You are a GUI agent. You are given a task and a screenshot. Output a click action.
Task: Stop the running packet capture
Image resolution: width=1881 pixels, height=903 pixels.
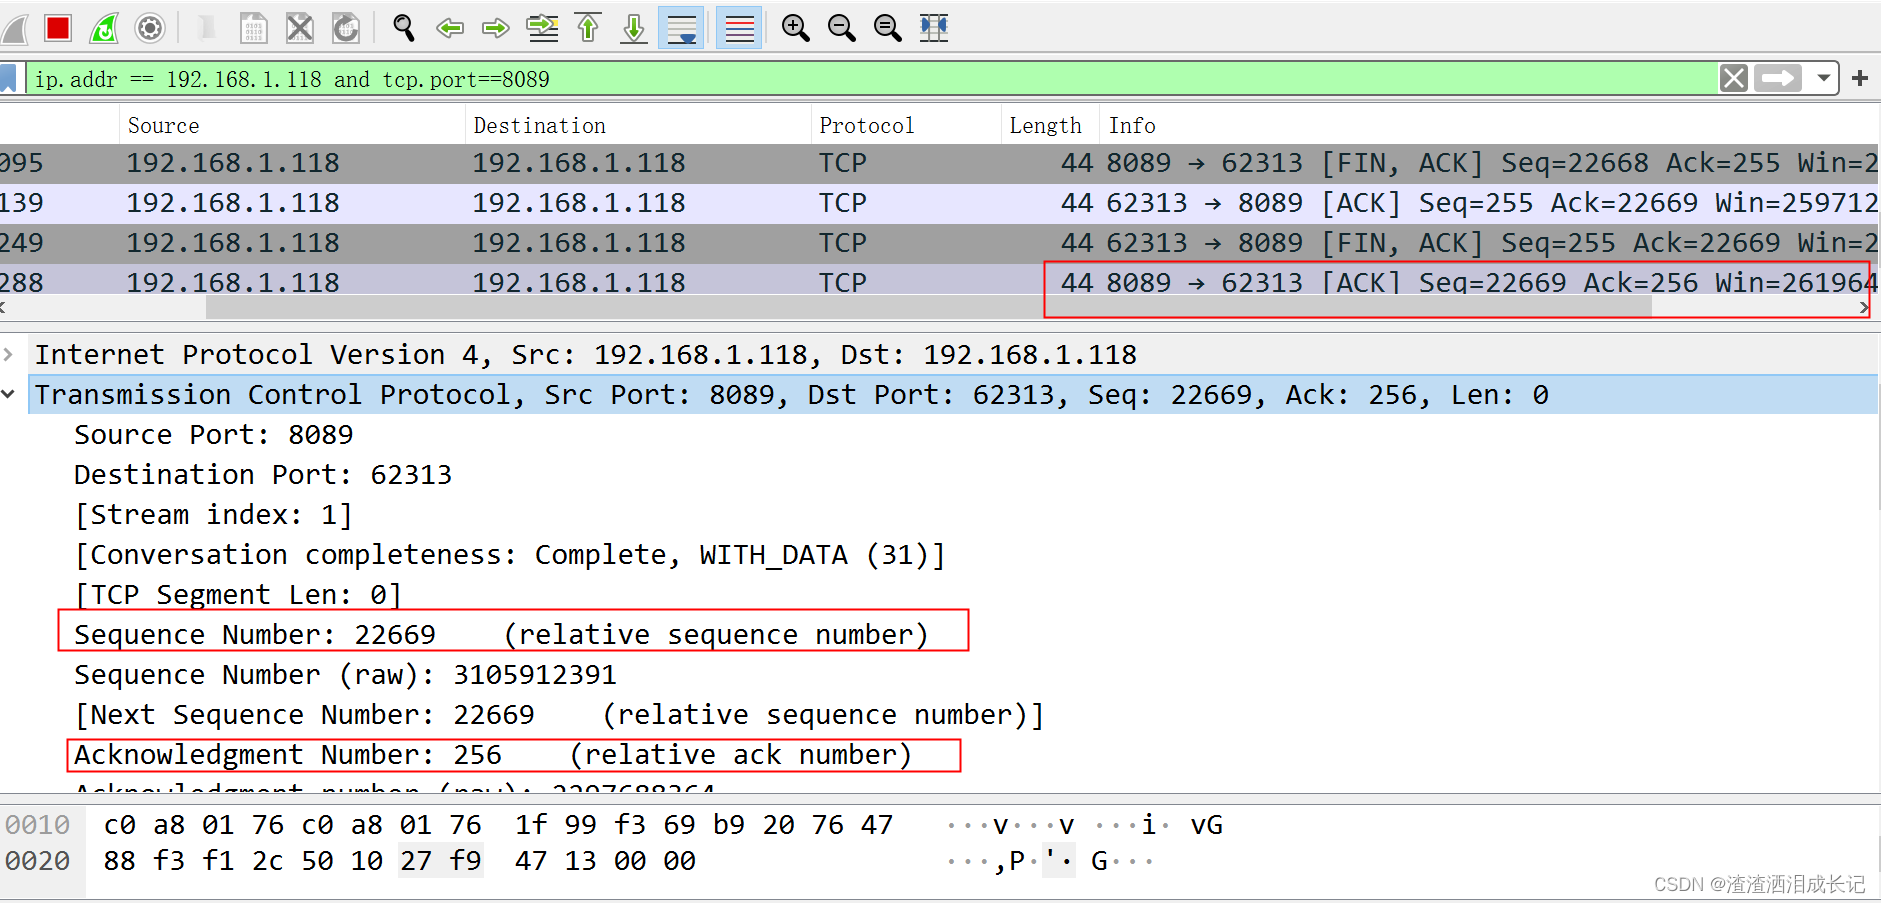(x=58, y=28)
